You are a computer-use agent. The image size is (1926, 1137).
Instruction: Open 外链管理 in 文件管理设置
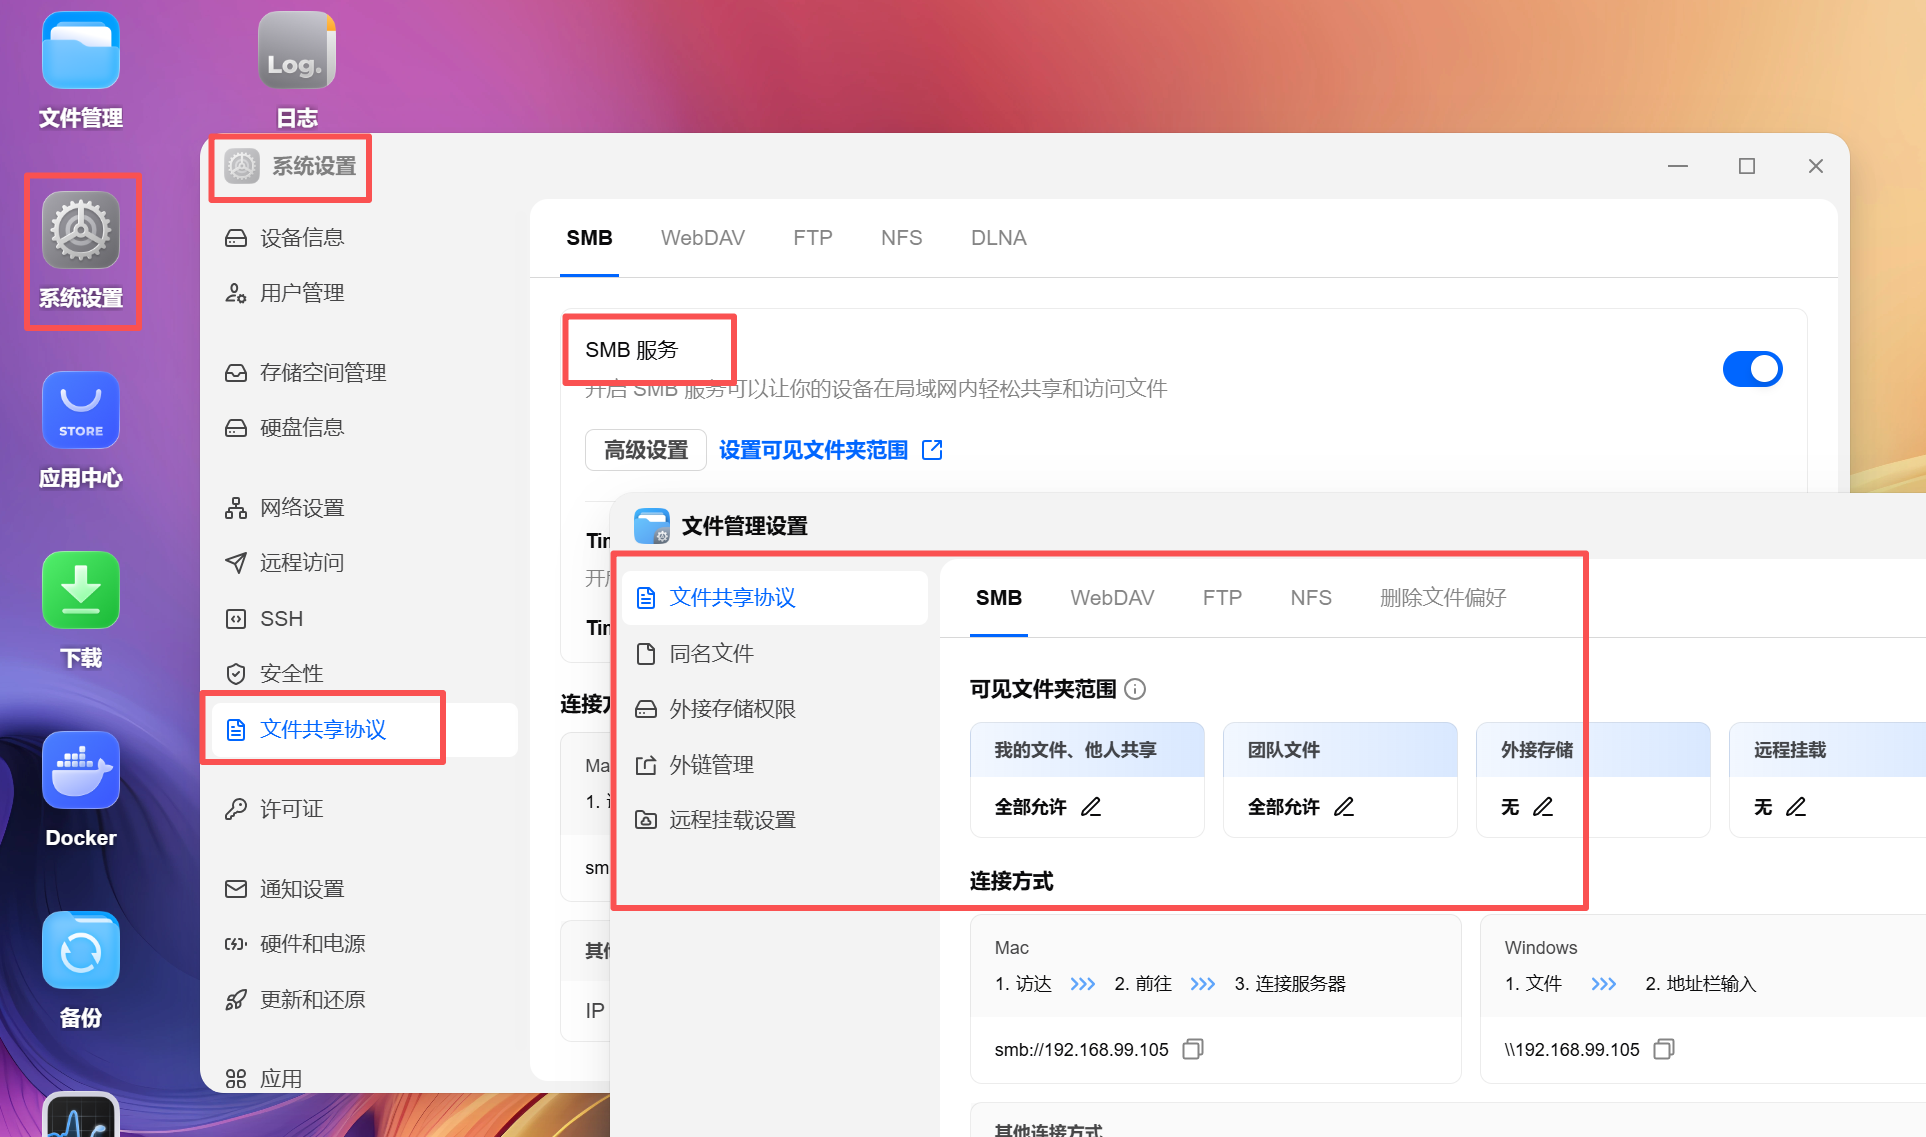775,765
